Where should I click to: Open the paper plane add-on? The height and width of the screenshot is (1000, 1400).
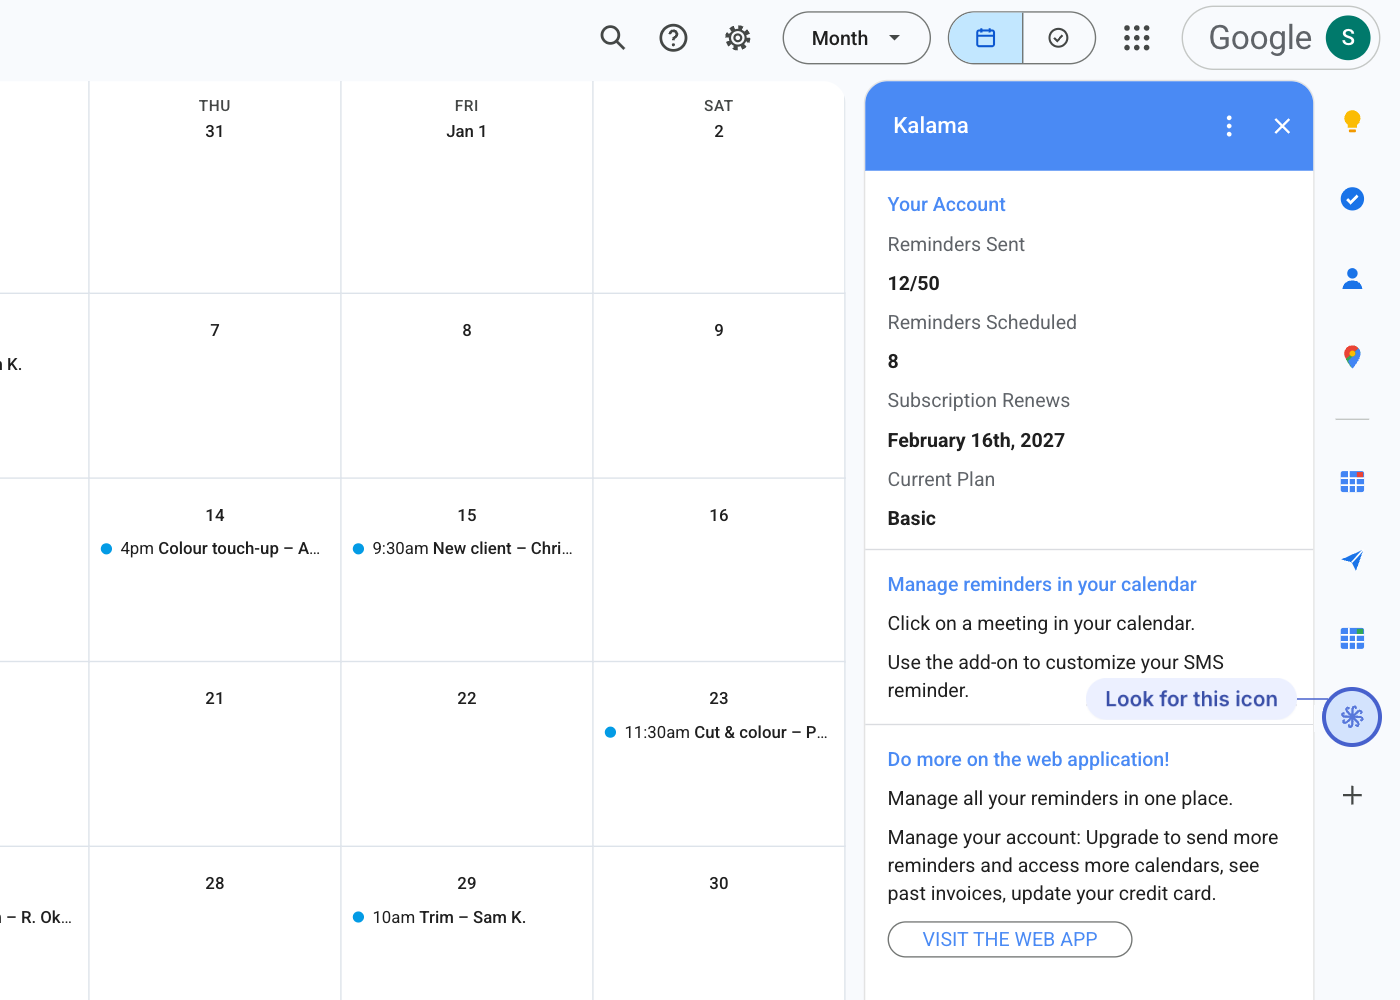[x=1352, y=560]
